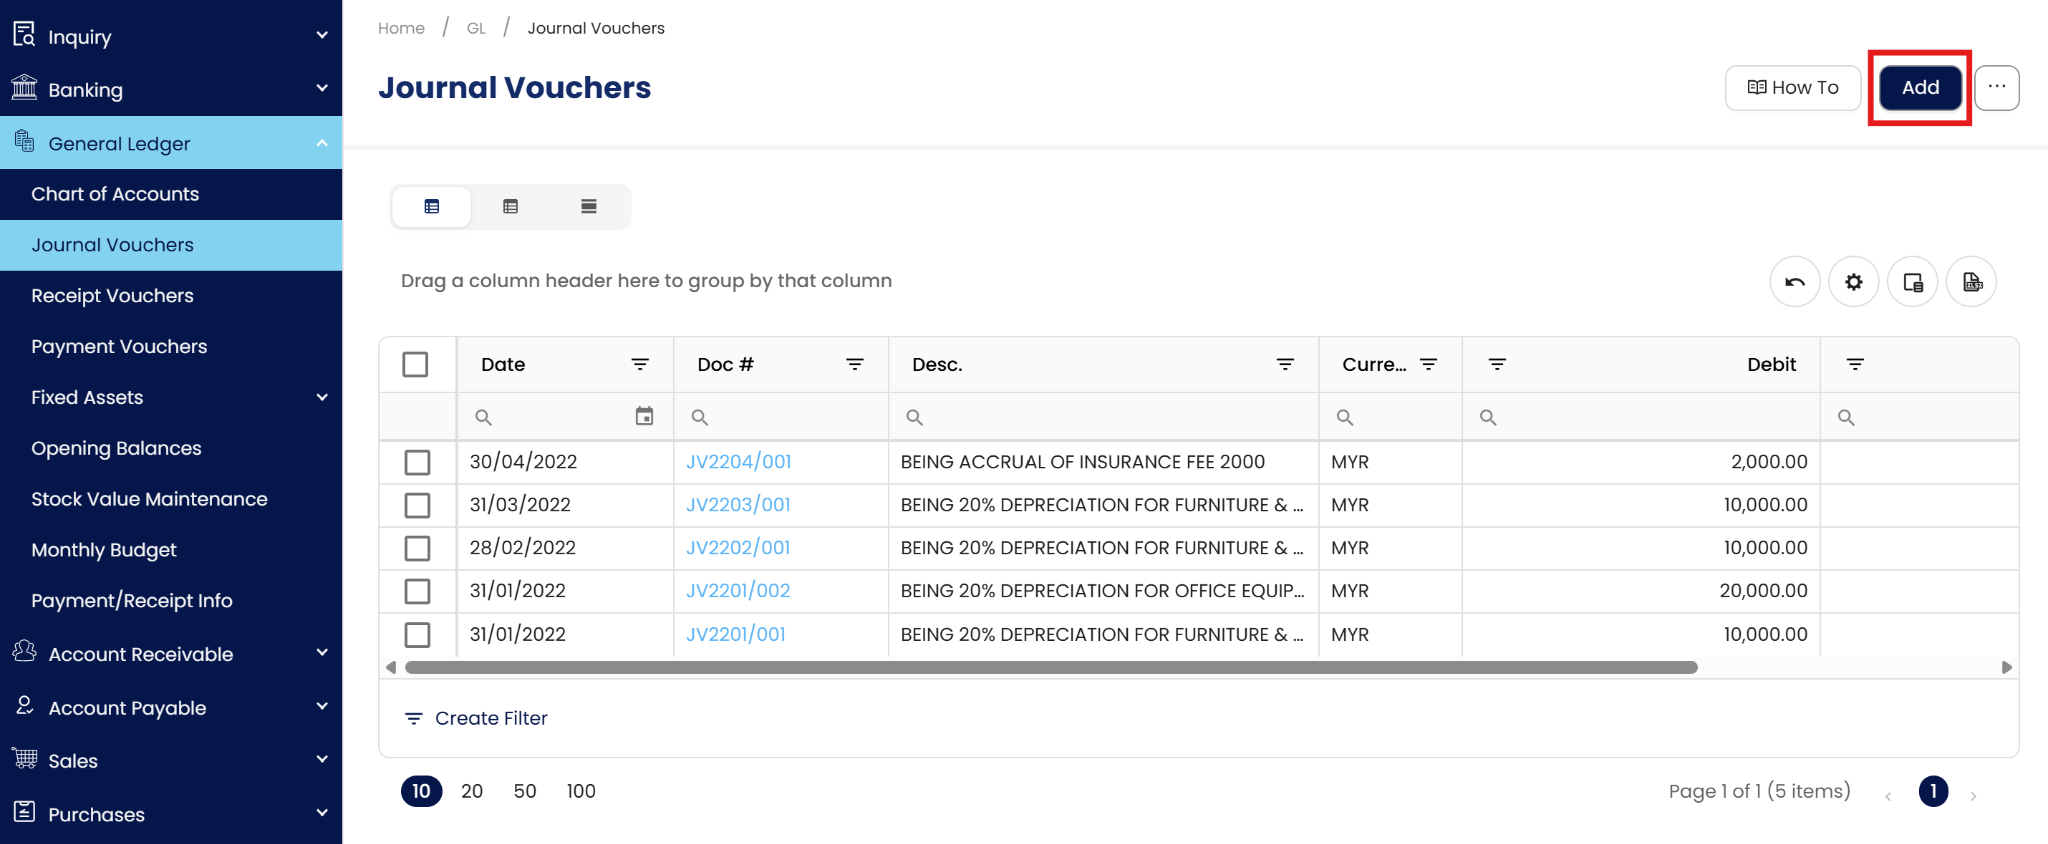This screenshot has width=2048, height=844.
Task: Click the three-dot more options button
Action: (x=1996, y=88)
